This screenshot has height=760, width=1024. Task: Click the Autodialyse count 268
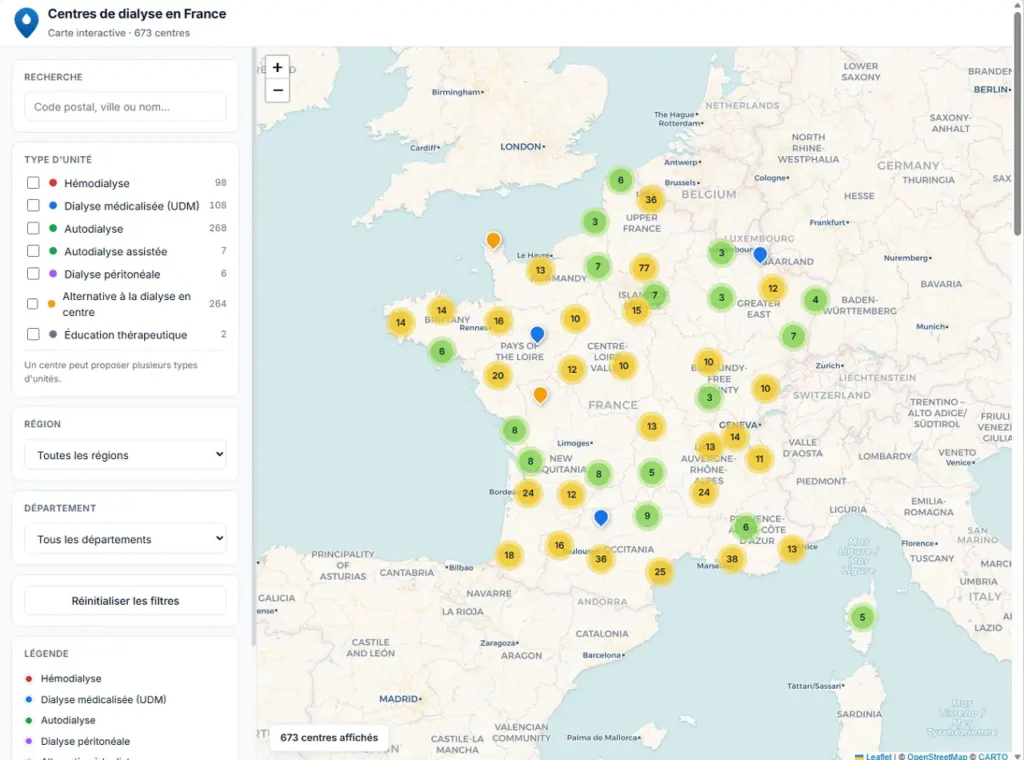[x=217, y=228]
